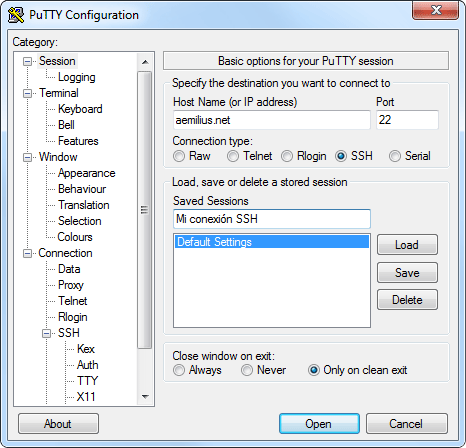Open the Selection settings category
Image resolution: width=466 pixels, height=448 pixels.
(x=79, y=221)
